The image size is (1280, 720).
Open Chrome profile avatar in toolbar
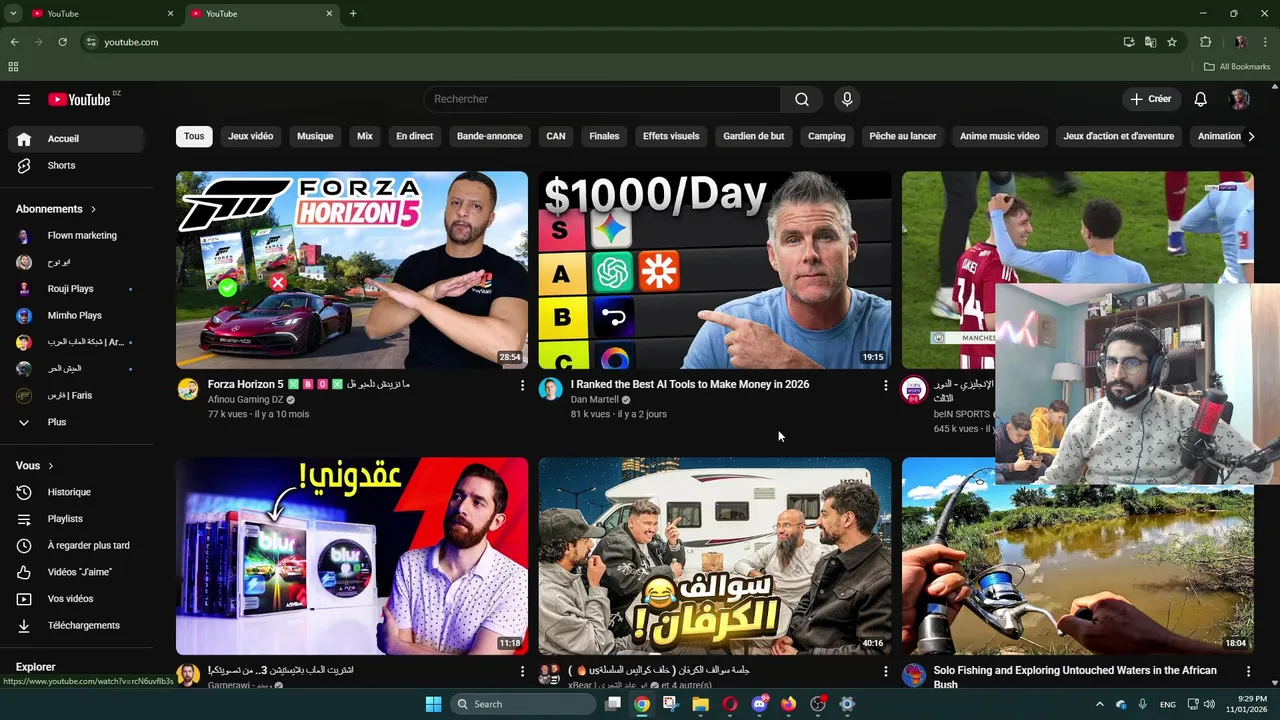(x=1241, y=42)
